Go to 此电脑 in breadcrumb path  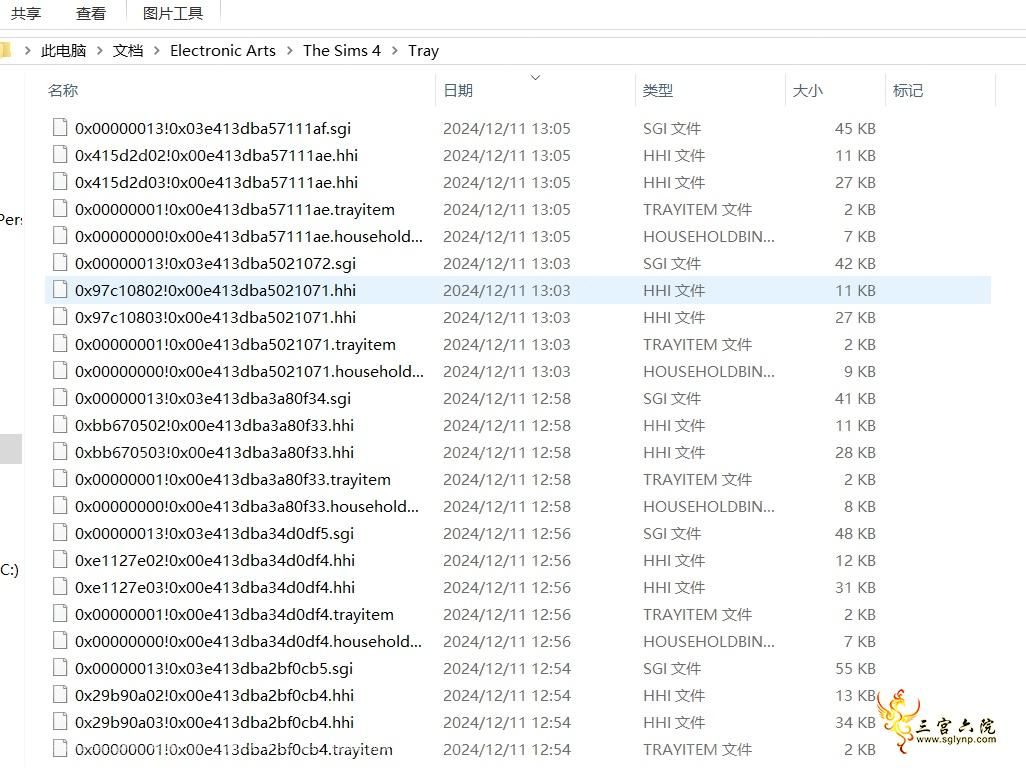tap(63, 50)
